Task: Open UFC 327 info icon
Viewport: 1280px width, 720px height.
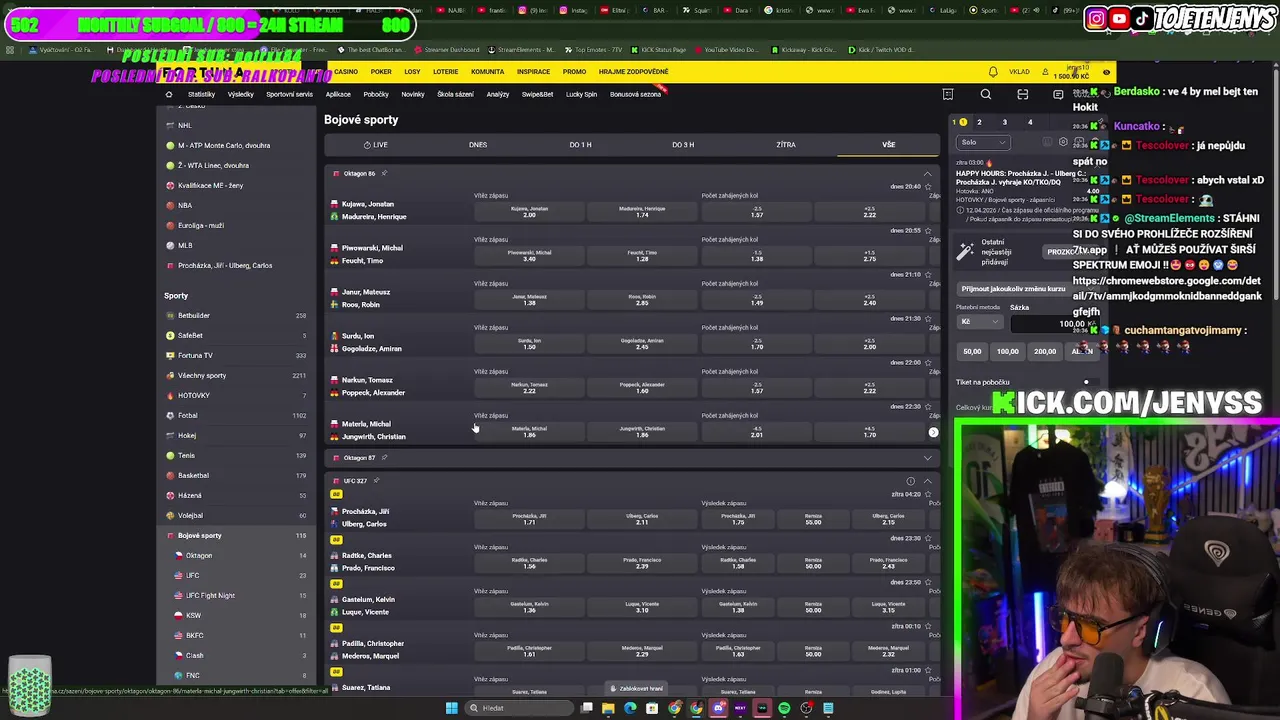Action: click(x=910, y=481)
